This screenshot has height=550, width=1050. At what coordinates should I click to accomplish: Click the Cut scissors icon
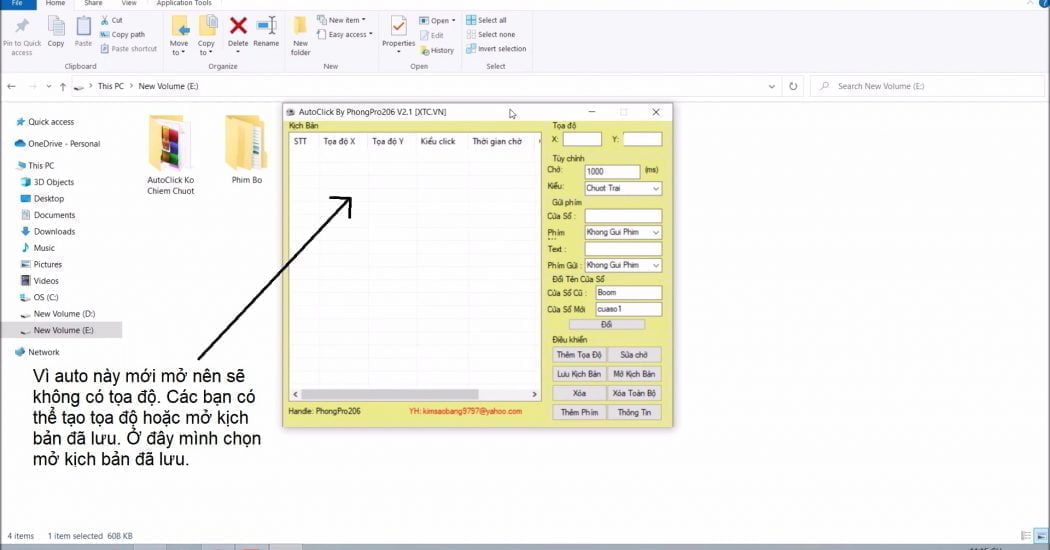(104, 20)
